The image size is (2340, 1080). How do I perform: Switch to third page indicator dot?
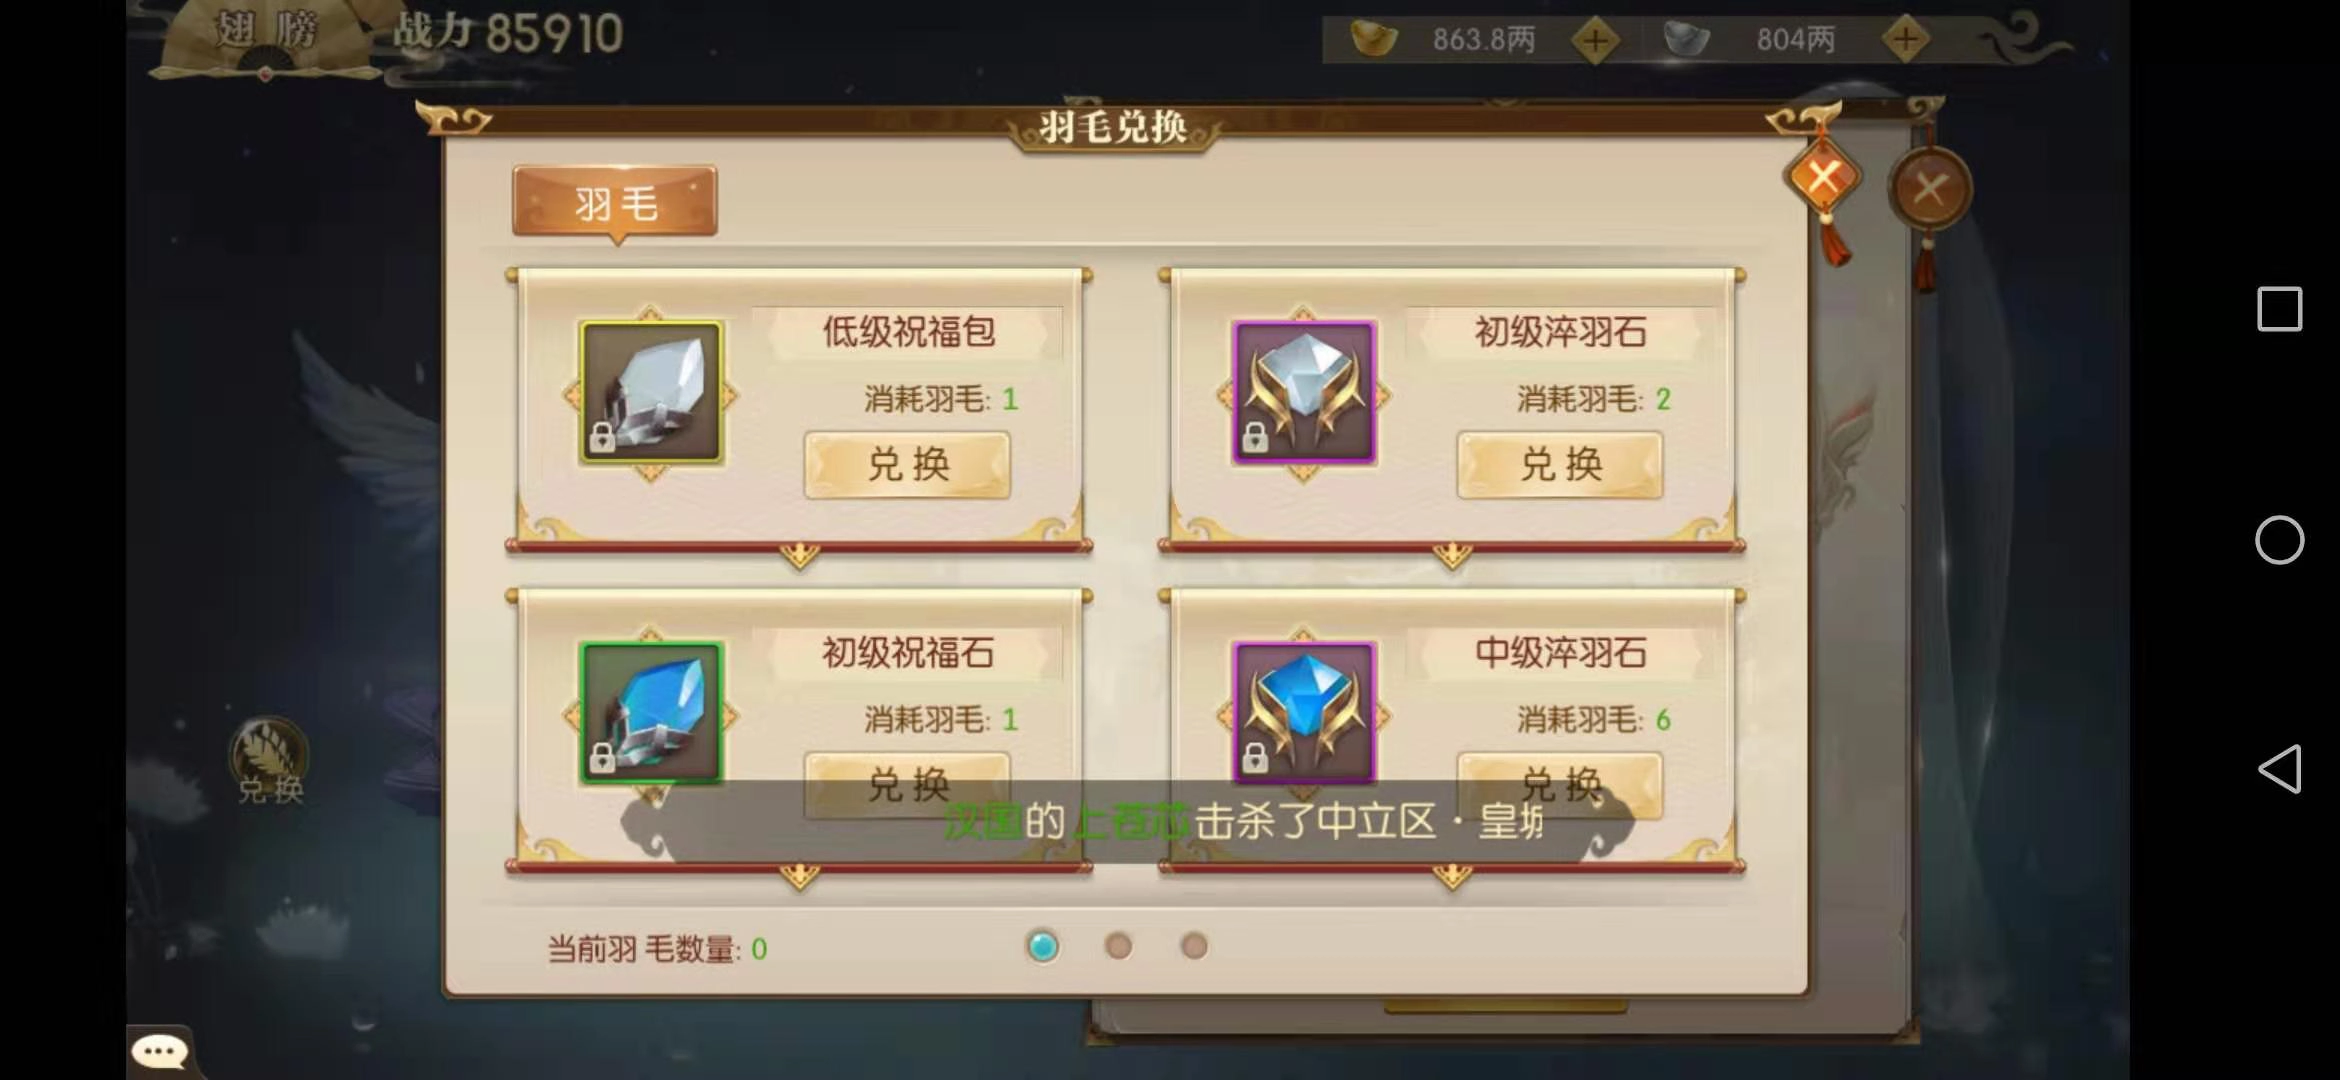[1194, 946]
